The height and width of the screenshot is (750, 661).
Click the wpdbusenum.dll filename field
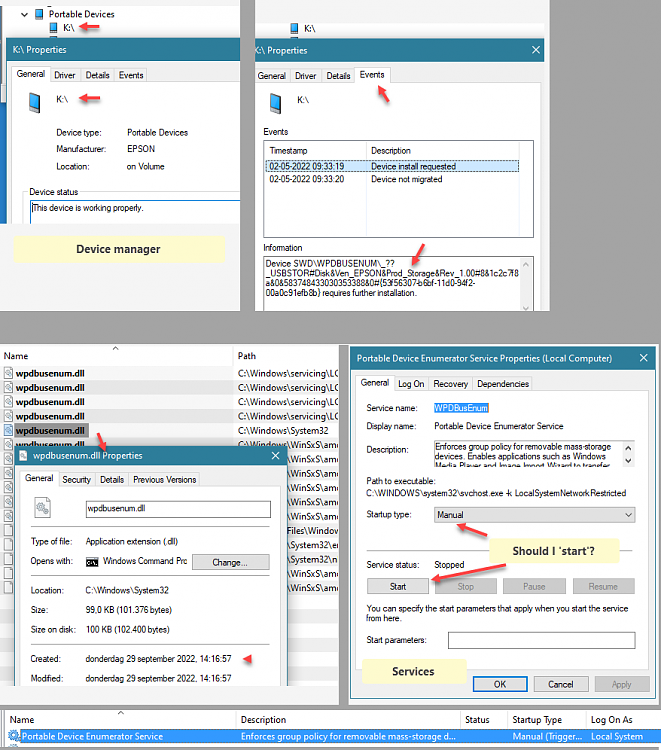tap(178, 509)
